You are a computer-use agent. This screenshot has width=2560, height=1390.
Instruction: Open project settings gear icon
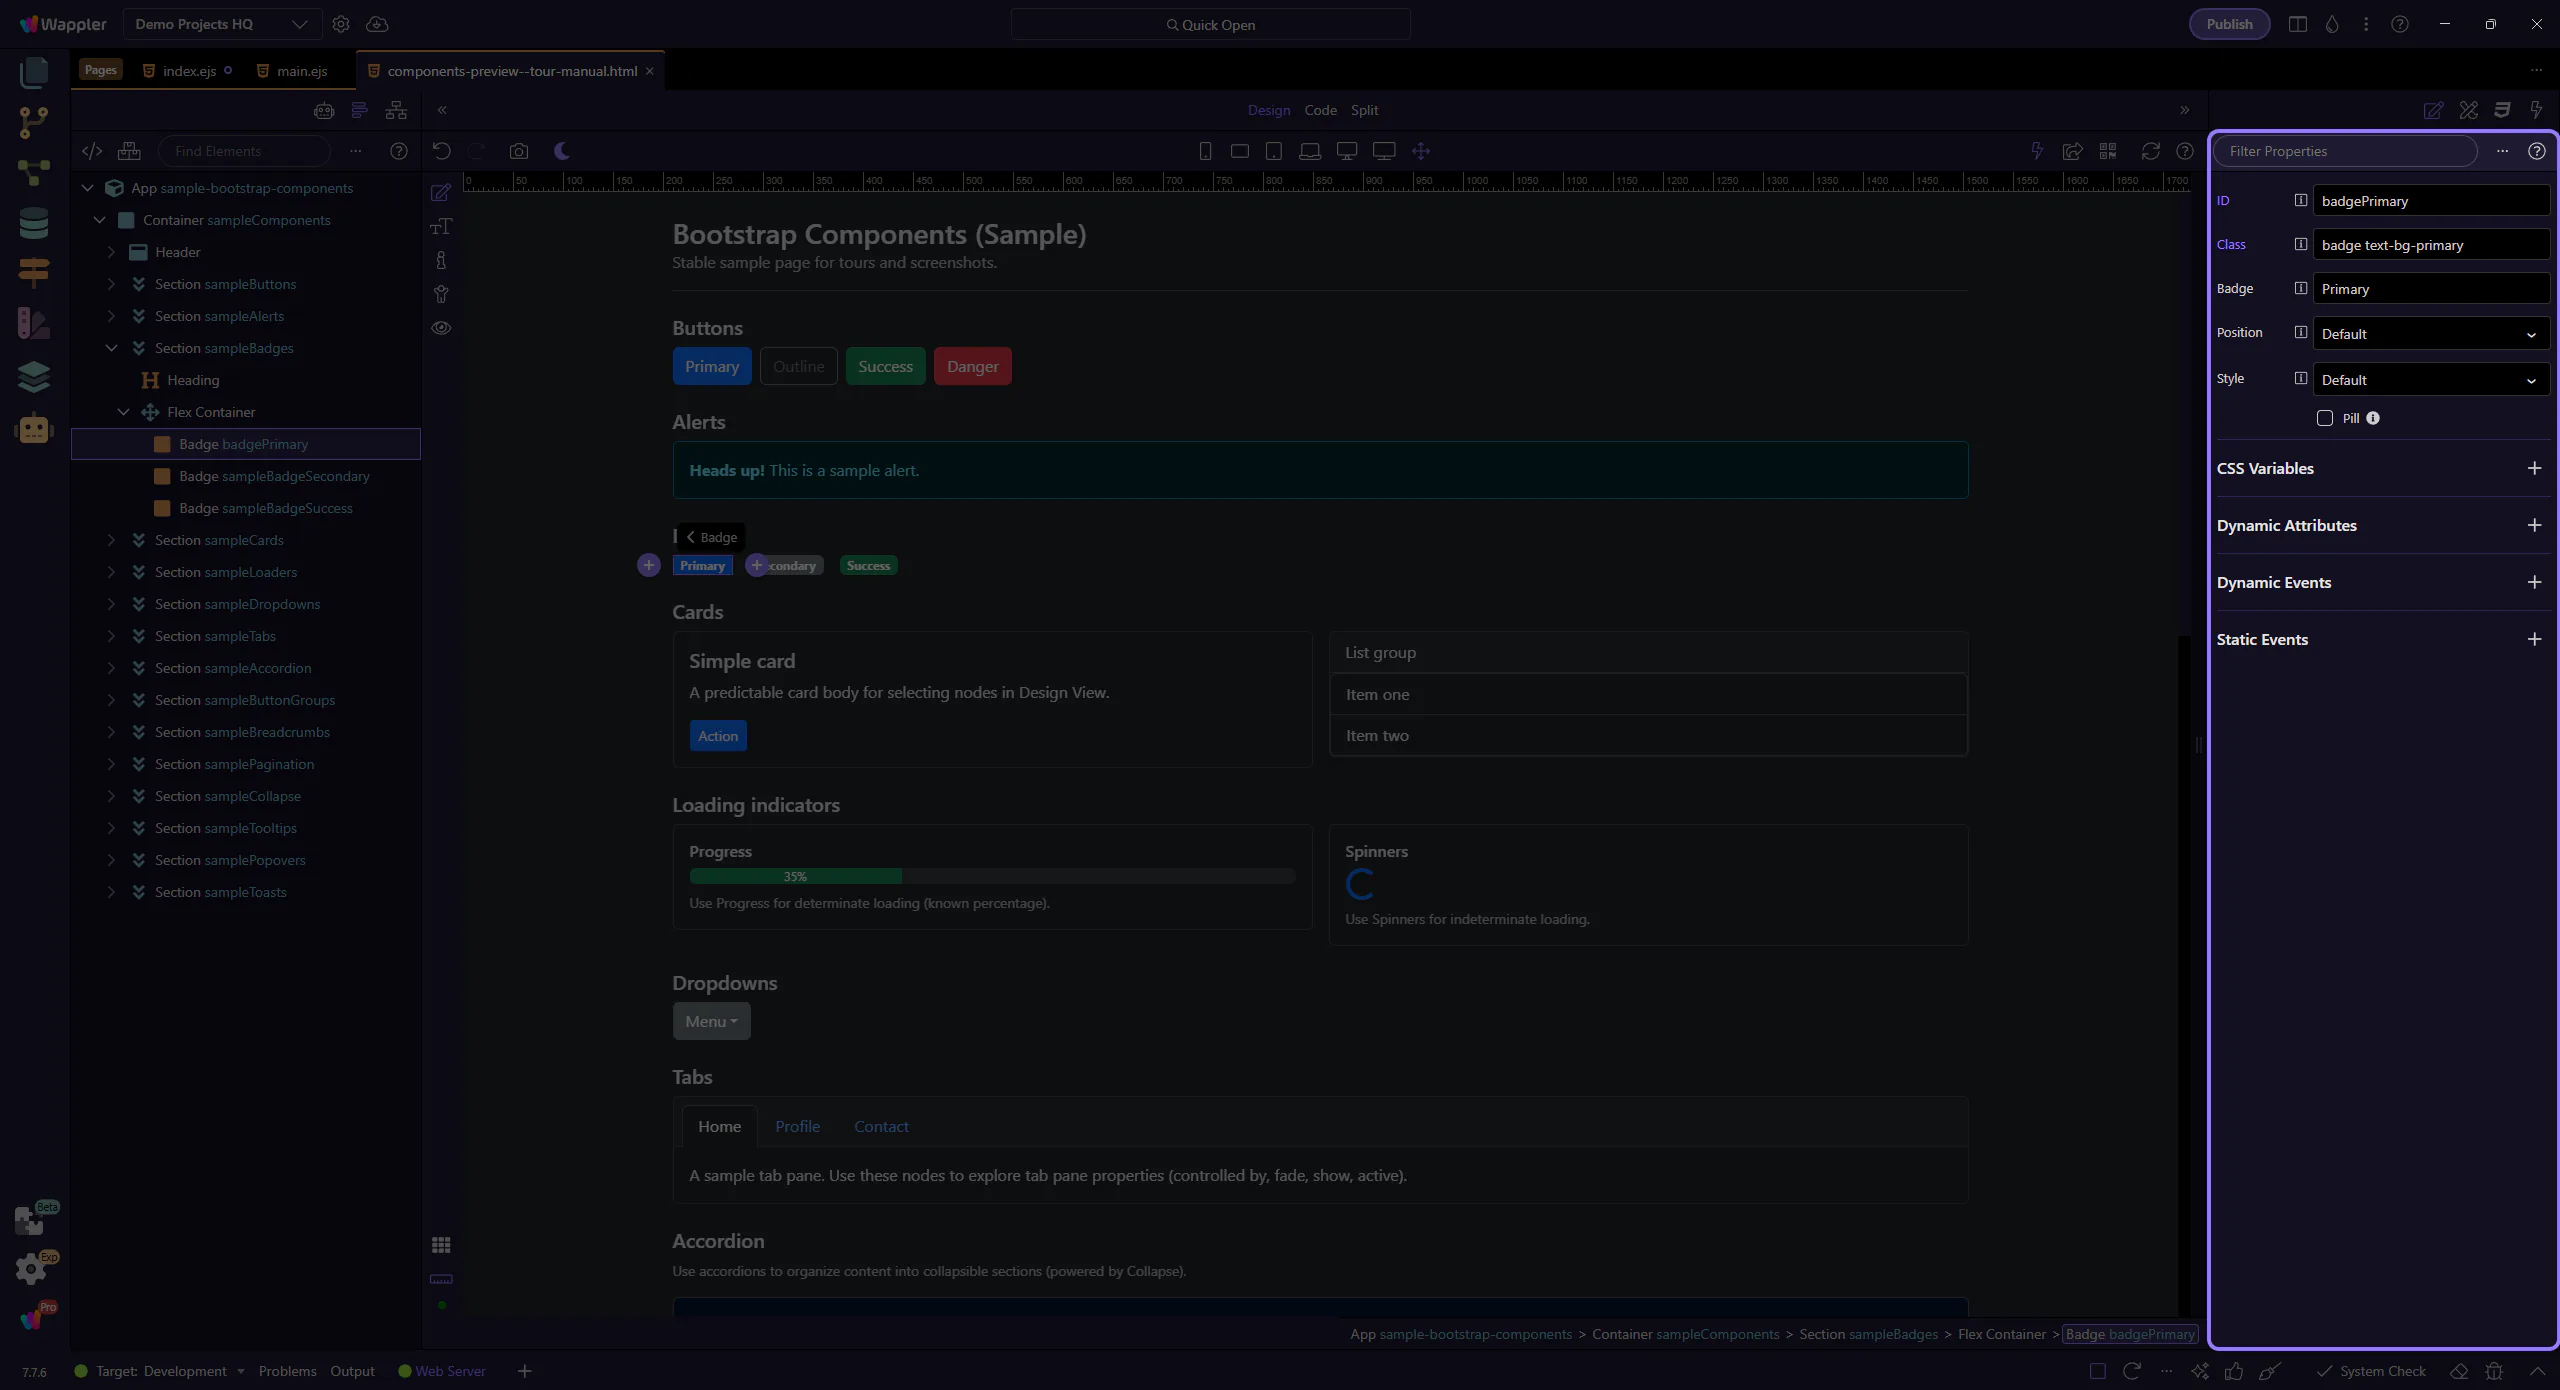coord(341,24)
